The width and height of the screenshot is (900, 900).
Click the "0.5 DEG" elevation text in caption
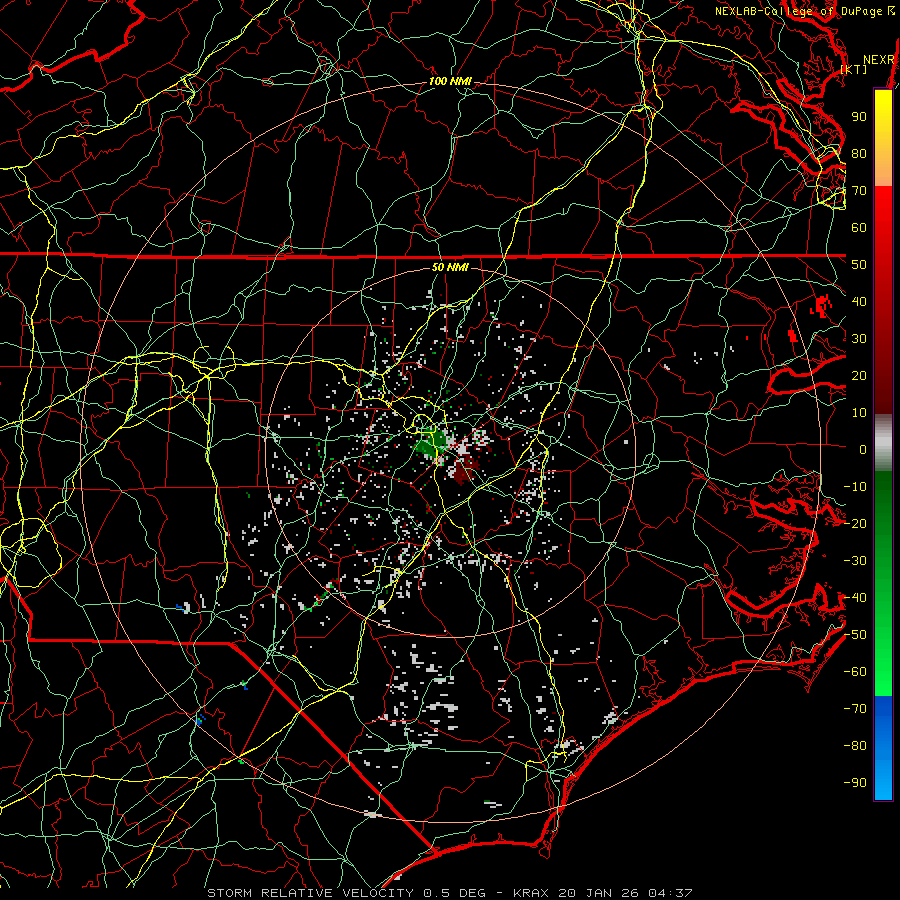454,893
